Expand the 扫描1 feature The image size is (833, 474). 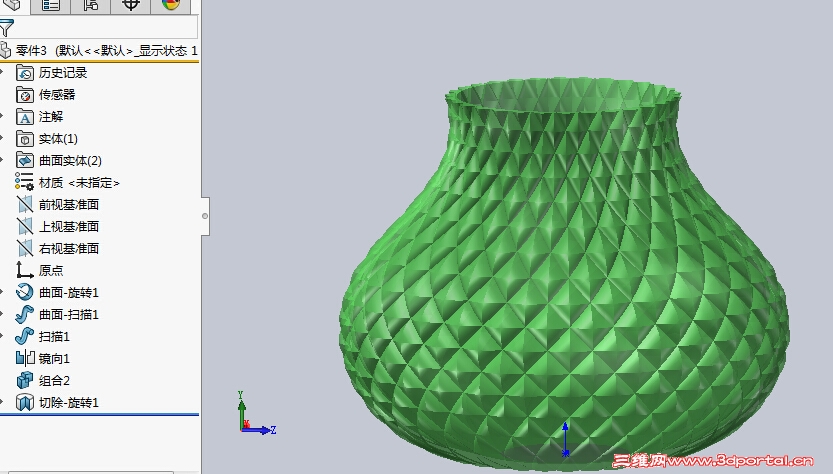tap(2, 336)
